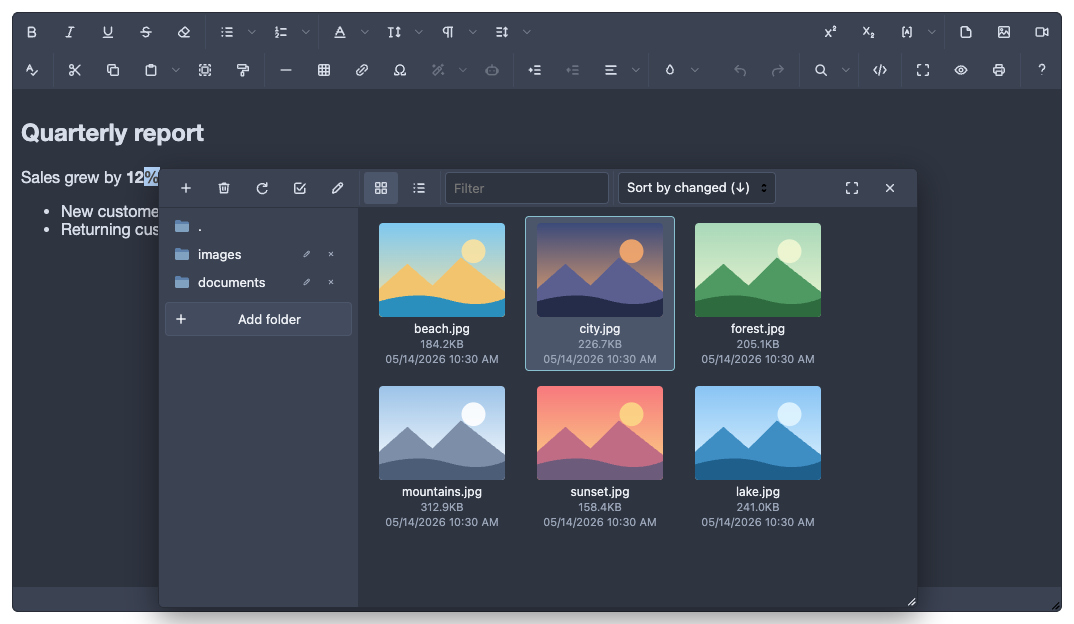Select the lake.jpg thumbnail
Viewport: 1074px width, 624px height.
pyautogui.click(x=758, y=433)
